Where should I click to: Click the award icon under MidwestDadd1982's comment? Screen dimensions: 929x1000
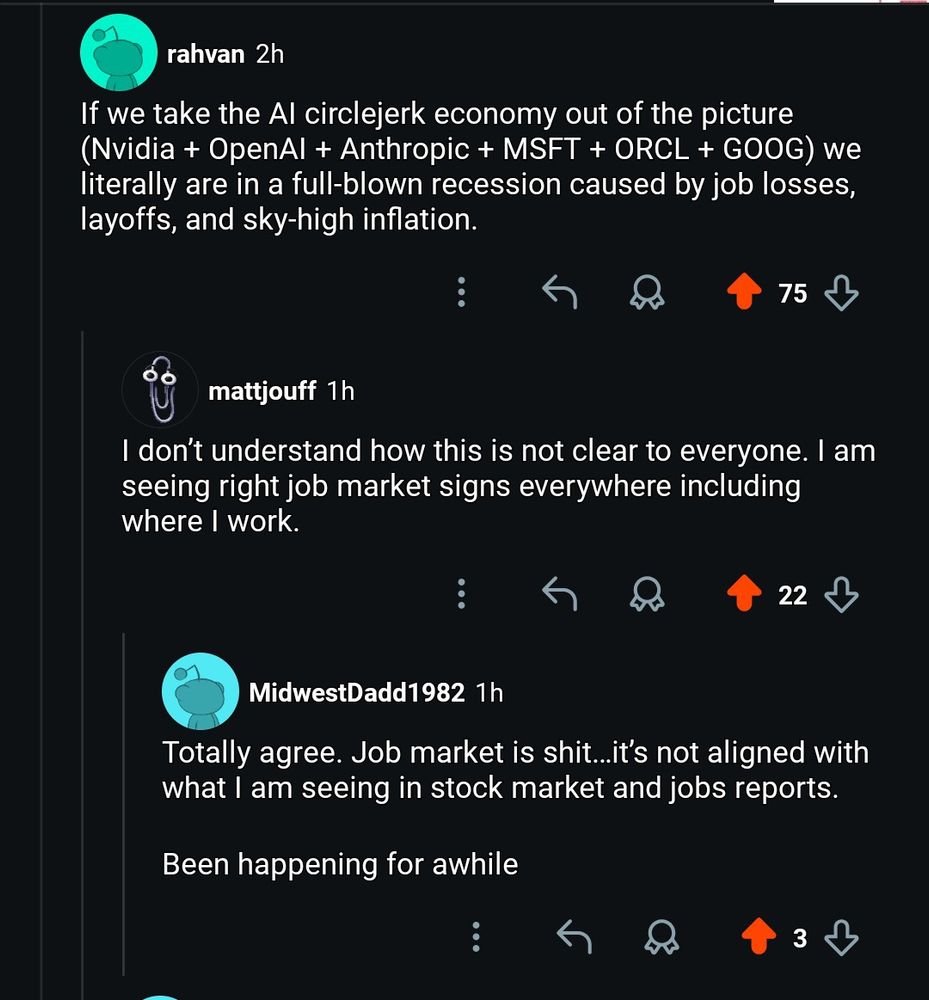coord(661,938)
